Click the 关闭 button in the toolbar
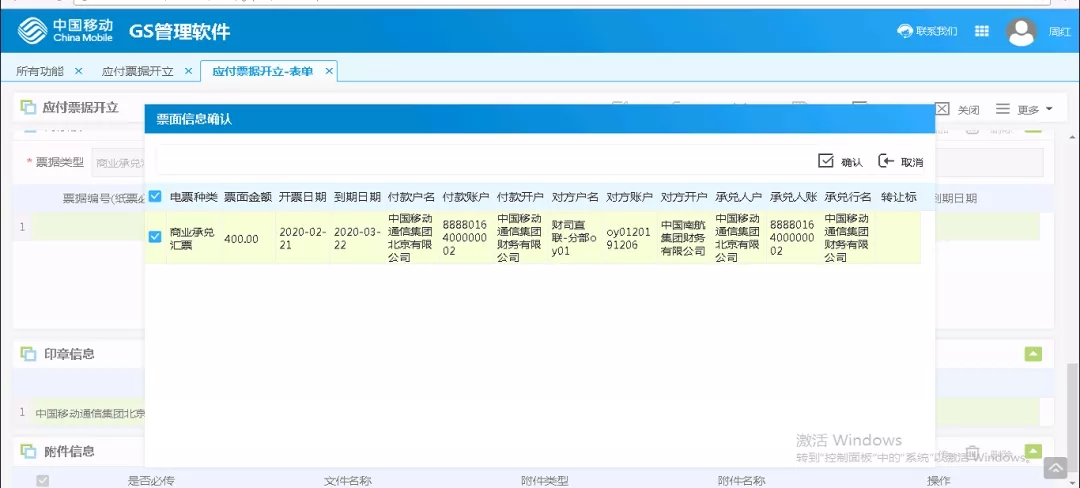Screen dimensions: 1080x488 [957, 109]
